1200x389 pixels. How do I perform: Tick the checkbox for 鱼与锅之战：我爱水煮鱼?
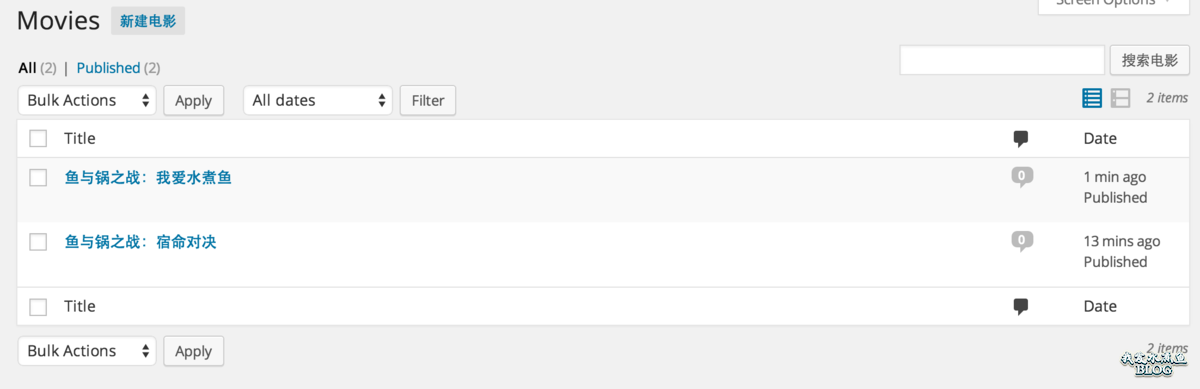pos(38,178)
